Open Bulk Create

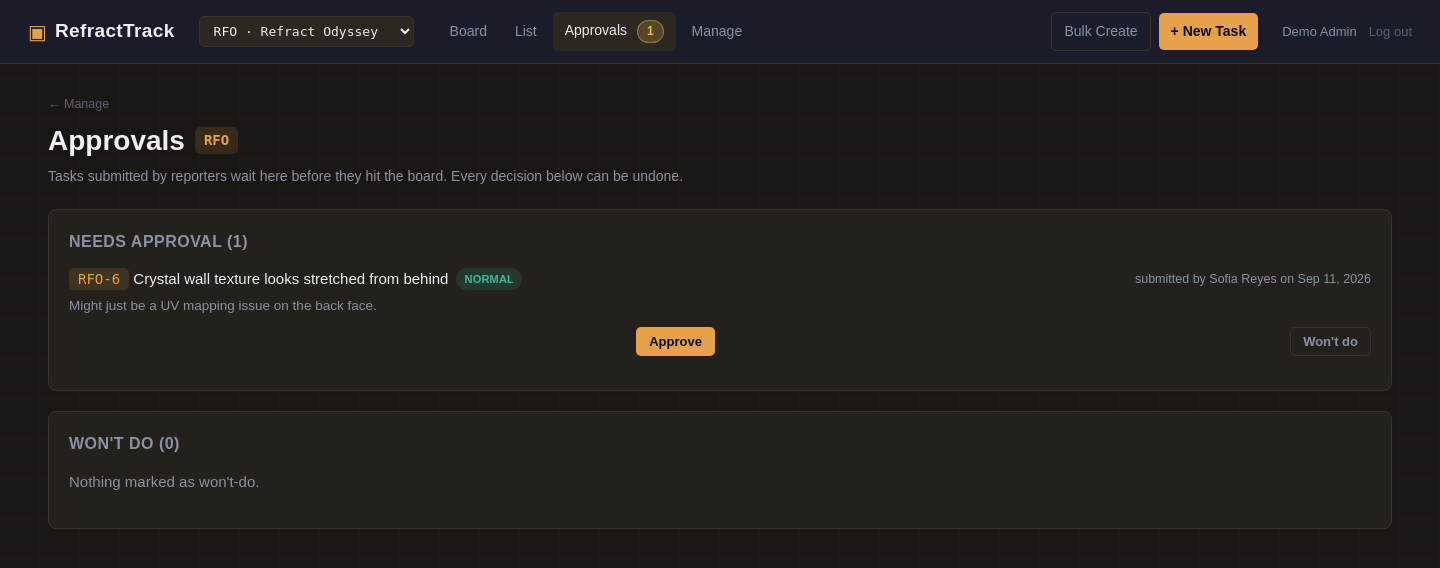click(x=1101, y=31)
